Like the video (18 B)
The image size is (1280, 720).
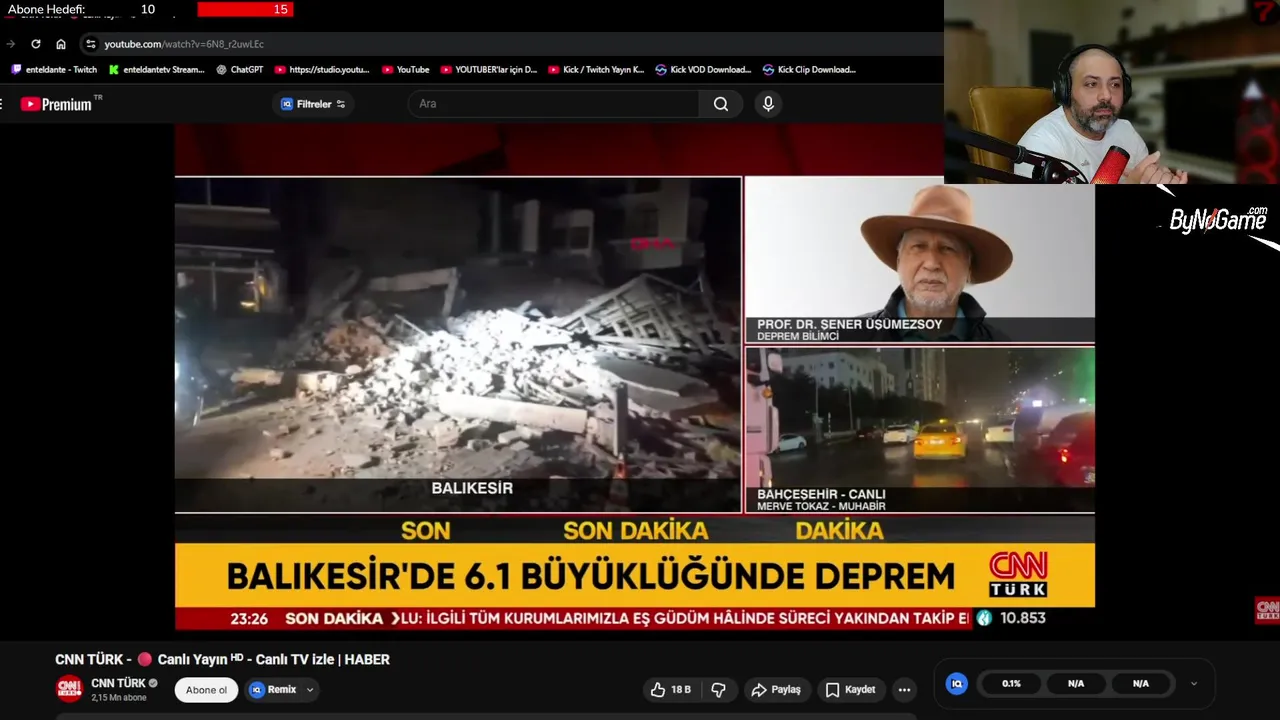click(671, 690)
